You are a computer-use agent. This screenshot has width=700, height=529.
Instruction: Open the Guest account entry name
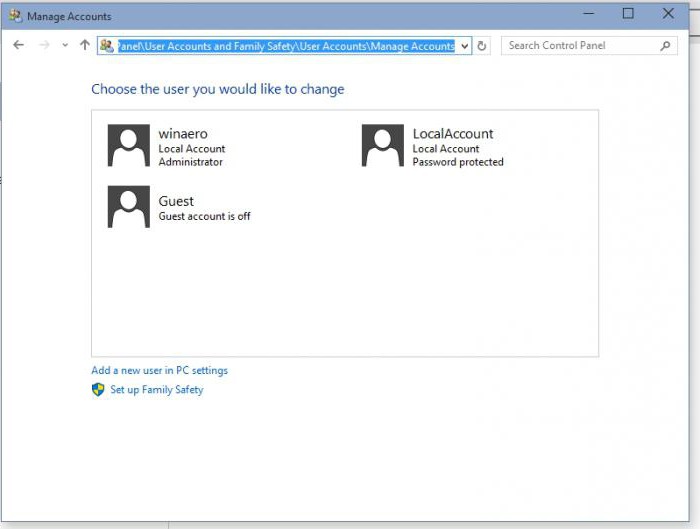pyautogui.click(x=176, y=201)
